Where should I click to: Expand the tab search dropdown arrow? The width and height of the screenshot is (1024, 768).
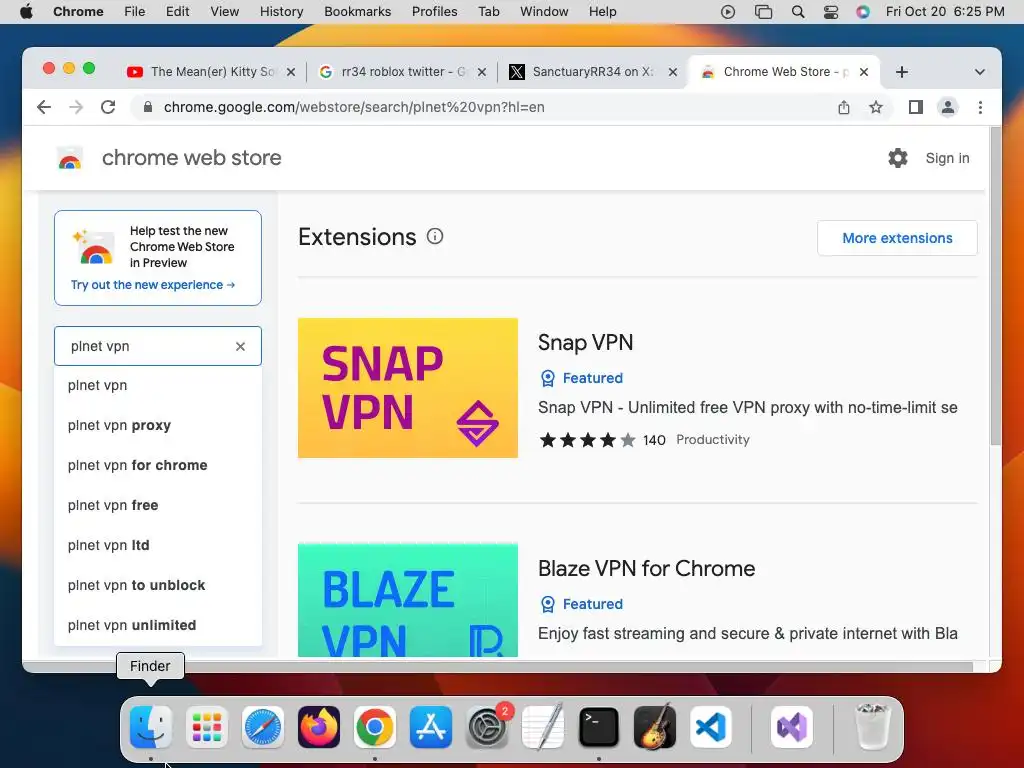[980, 72]
